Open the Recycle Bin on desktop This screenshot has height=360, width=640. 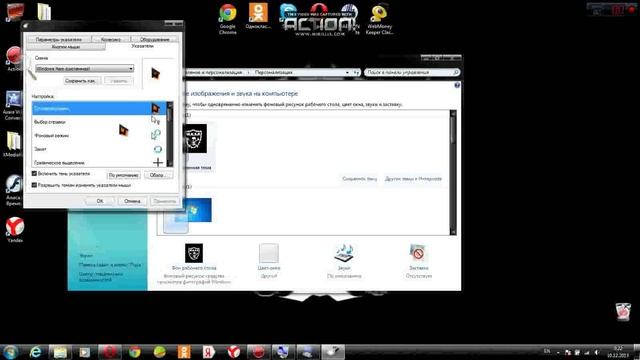point(623,311)
